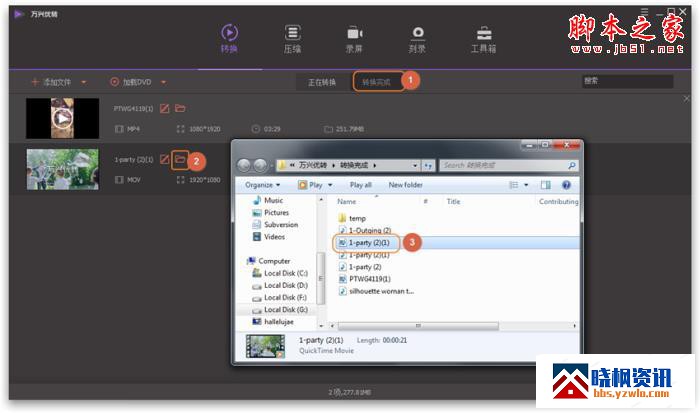Expand the Play dropdown arrow

coord(330,185)
